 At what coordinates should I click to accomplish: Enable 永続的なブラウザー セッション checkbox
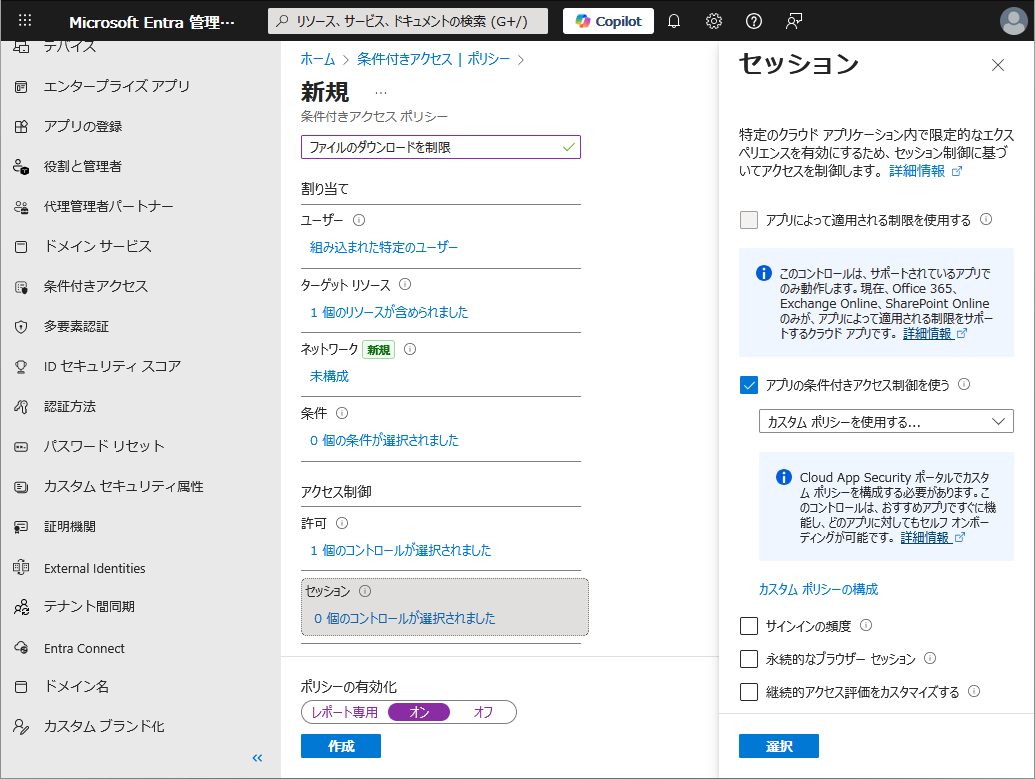coord(749,659)
